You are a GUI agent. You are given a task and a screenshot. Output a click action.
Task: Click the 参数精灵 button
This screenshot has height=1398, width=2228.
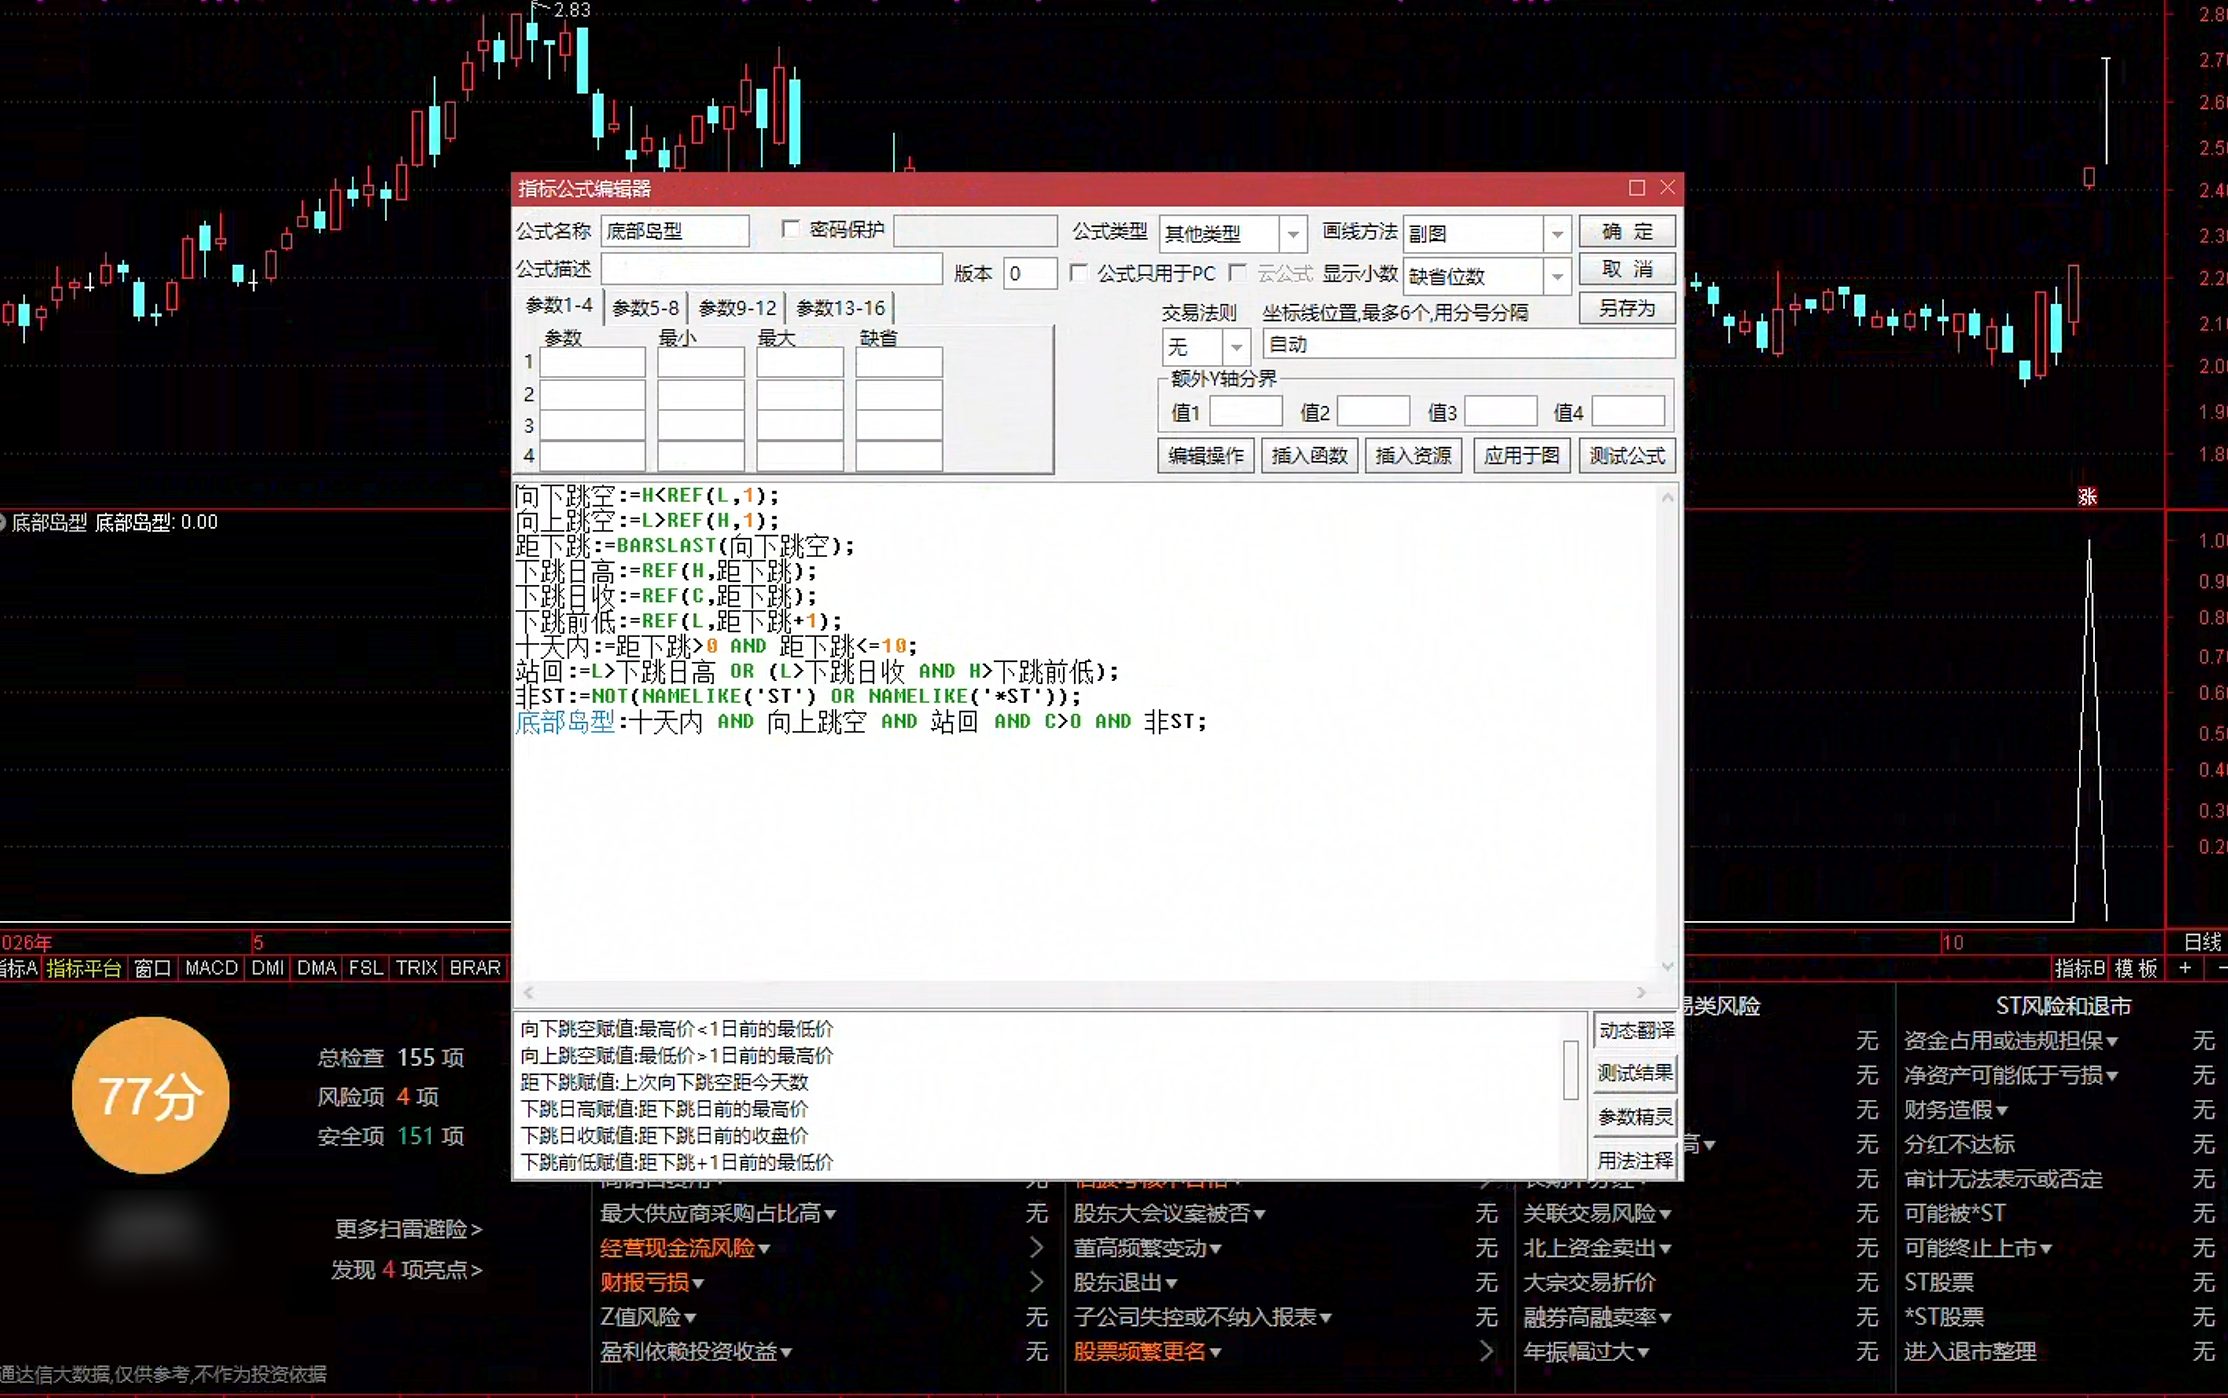pos(1635,1117)
